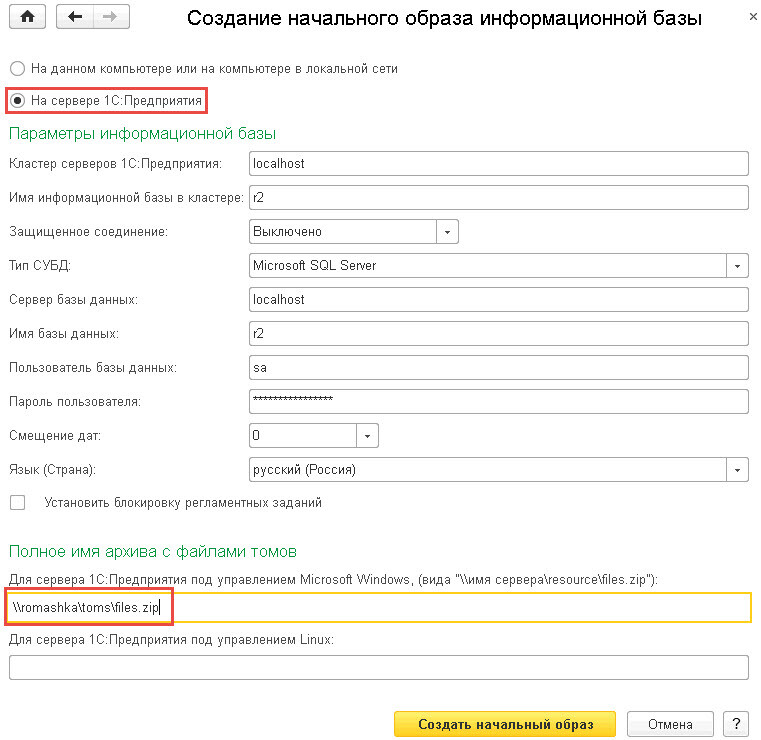Image resolution: width=761 pixels, height=740 pixels.
Task: Expand the 'Защищенное соединение' dropdown arrow
Action: click(x=447, y=231)
